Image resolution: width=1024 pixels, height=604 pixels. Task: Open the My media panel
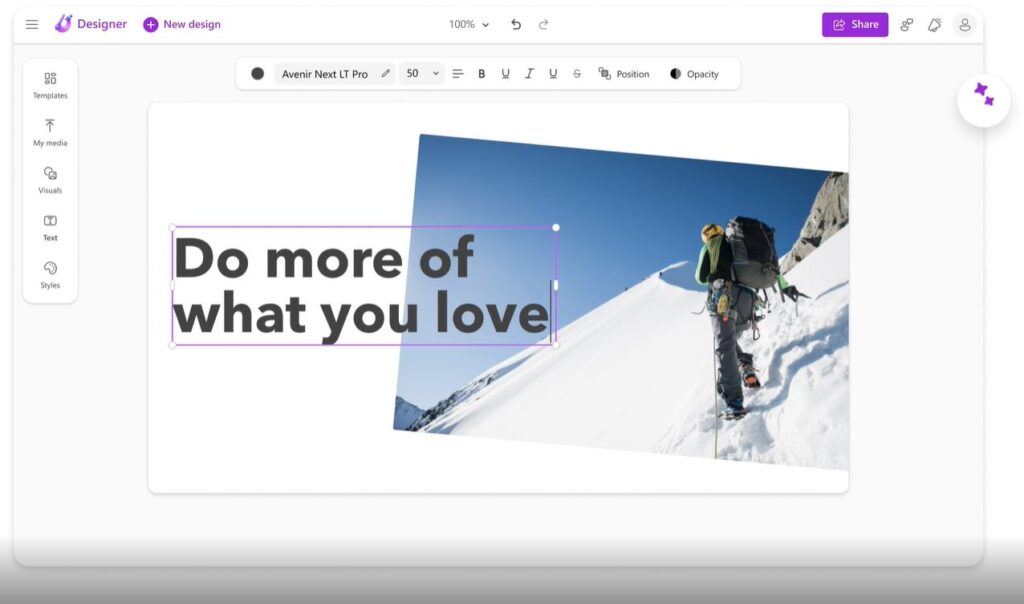point(49,131)
